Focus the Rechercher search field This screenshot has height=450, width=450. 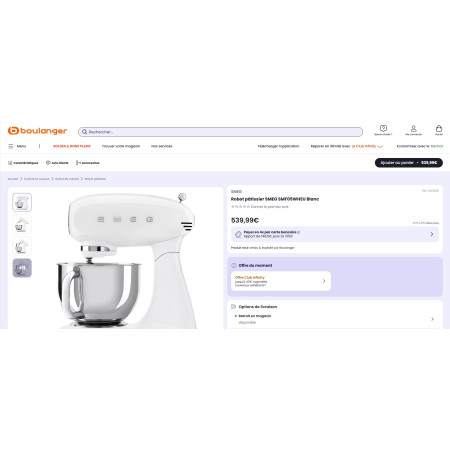tap(220, 132)
